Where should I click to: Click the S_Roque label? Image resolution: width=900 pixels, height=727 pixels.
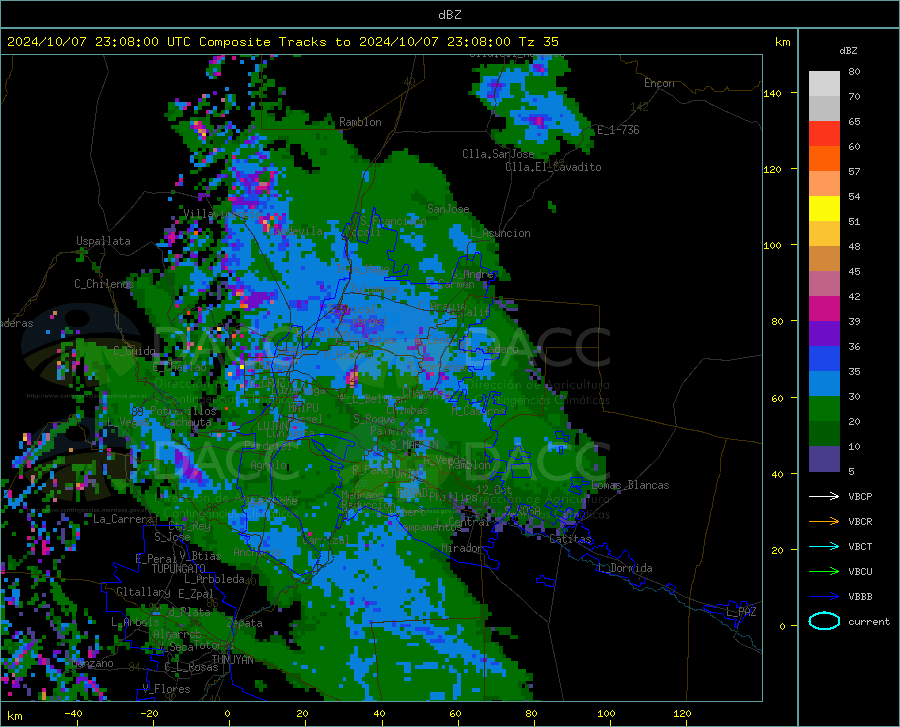pyautogui.click(x=374, y=419)
